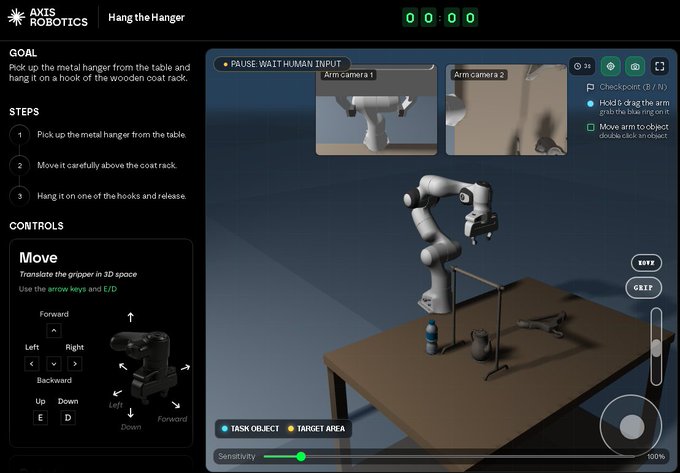Click the Checkpoint (B / N) label
680x473 pixels.
point(633,87)
